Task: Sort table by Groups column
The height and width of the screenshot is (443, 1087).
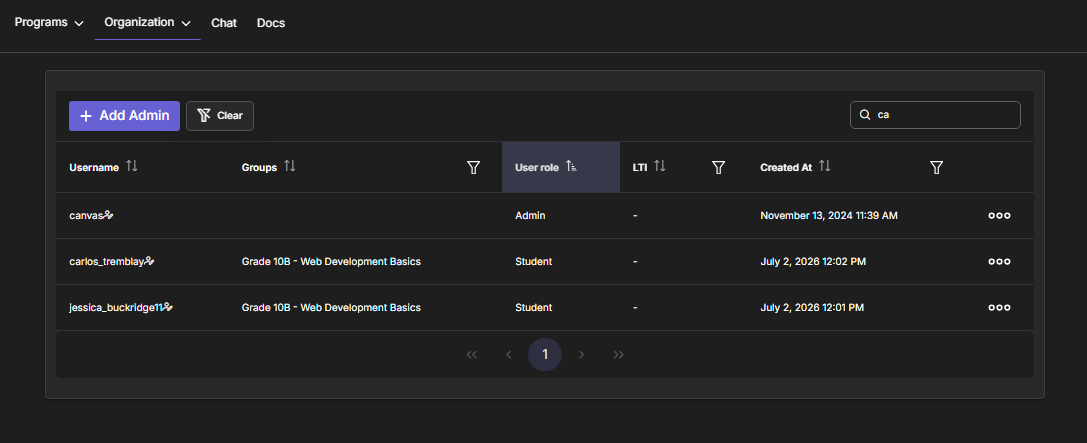Action: (x=290, y=166)
